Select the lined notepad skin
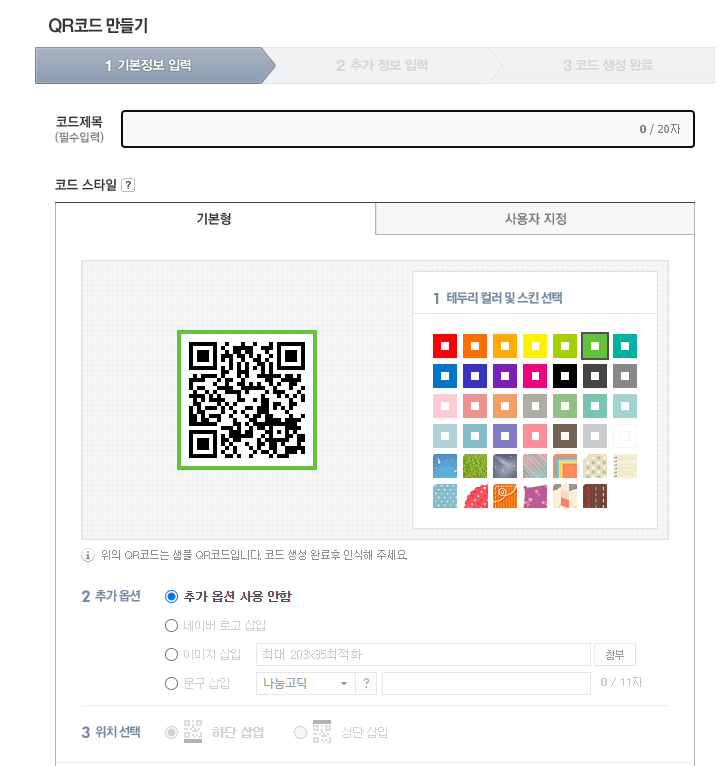 [625, 466]
